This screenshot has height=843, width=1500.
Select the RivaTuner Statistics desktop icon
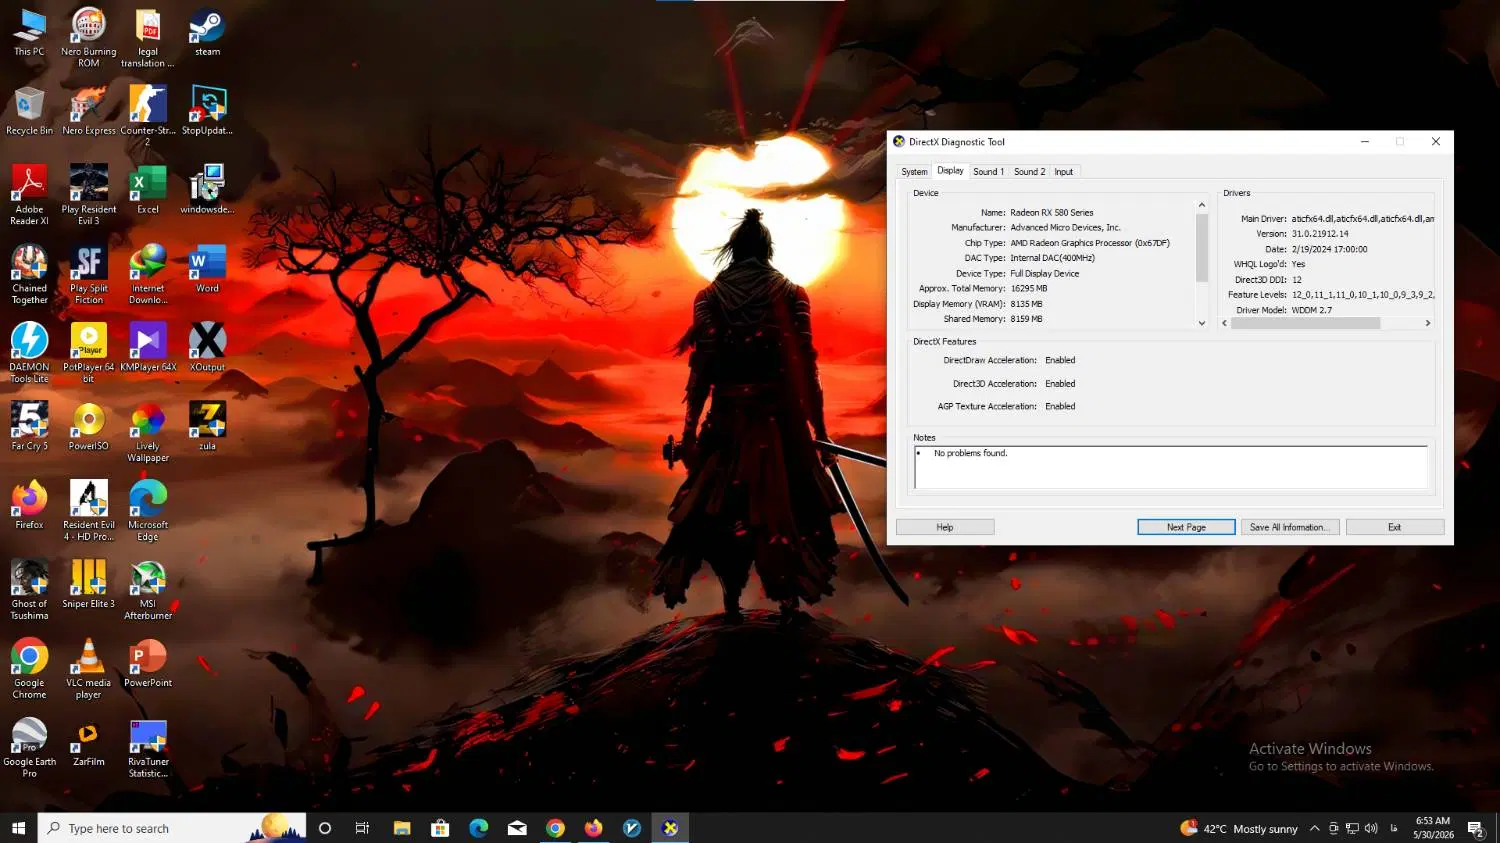[148, 748]
